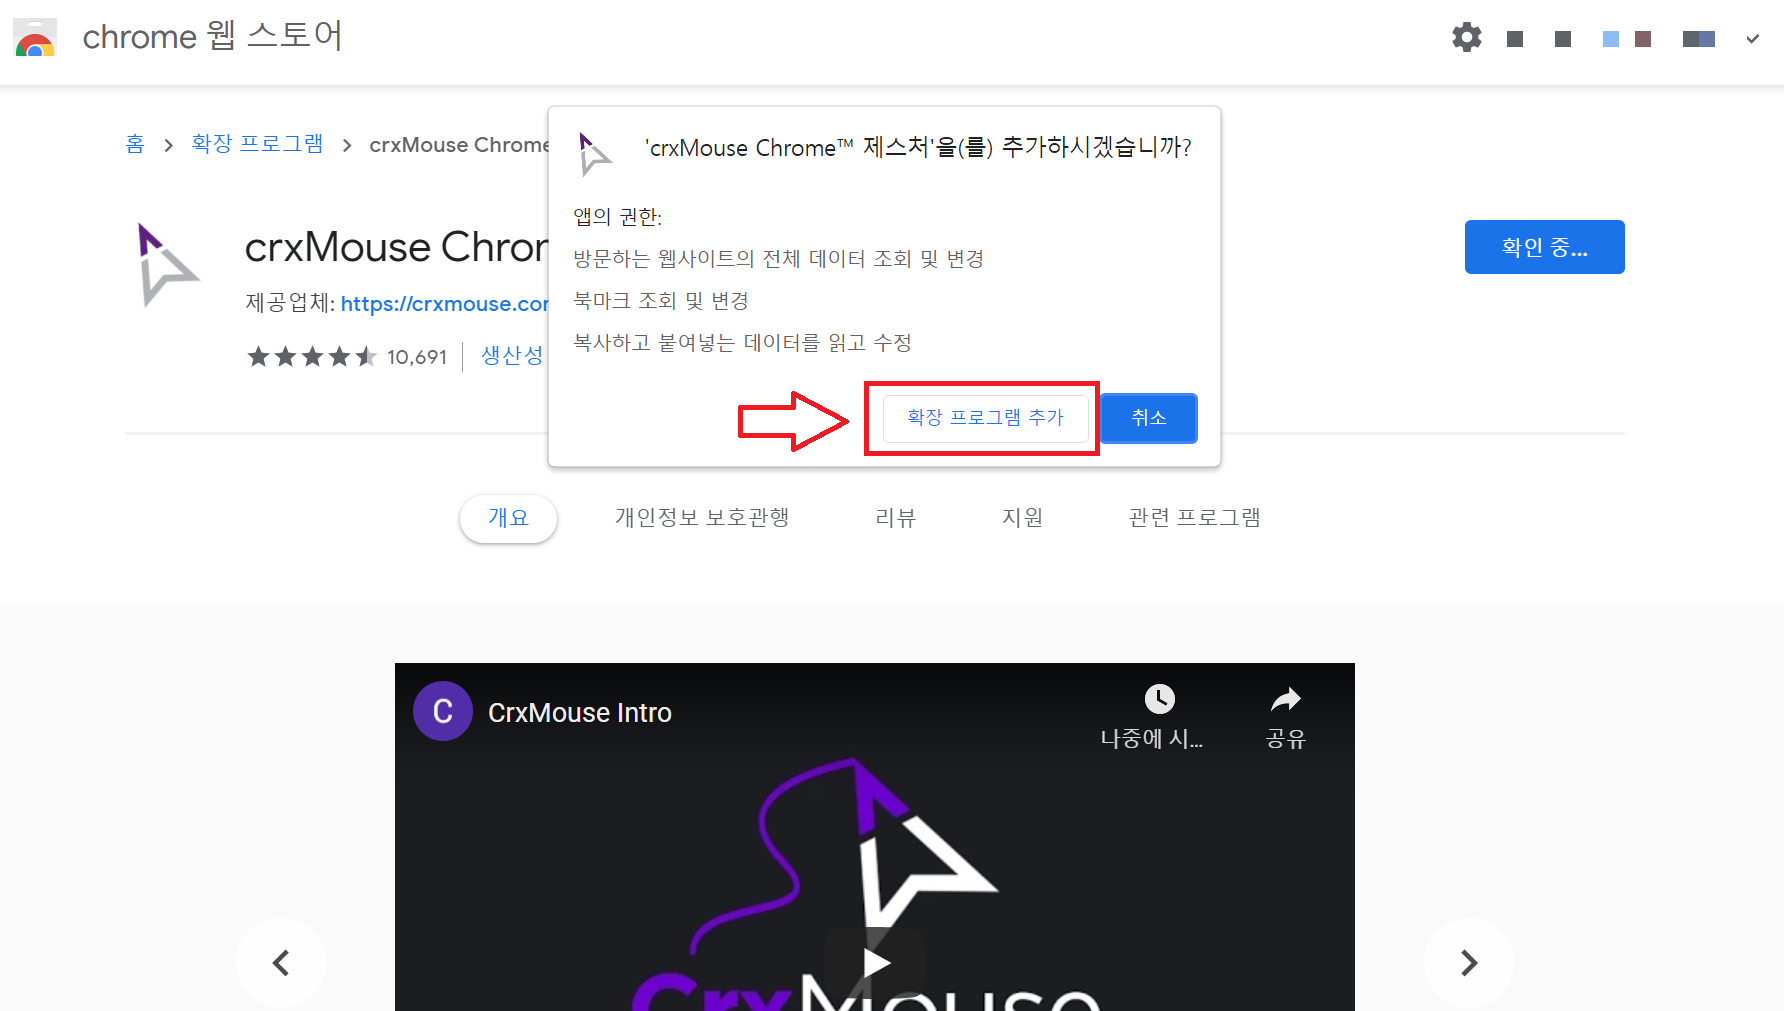Open 확장 프로그램 breadcrumb link

pyautogui.click(x=257, y=144)
